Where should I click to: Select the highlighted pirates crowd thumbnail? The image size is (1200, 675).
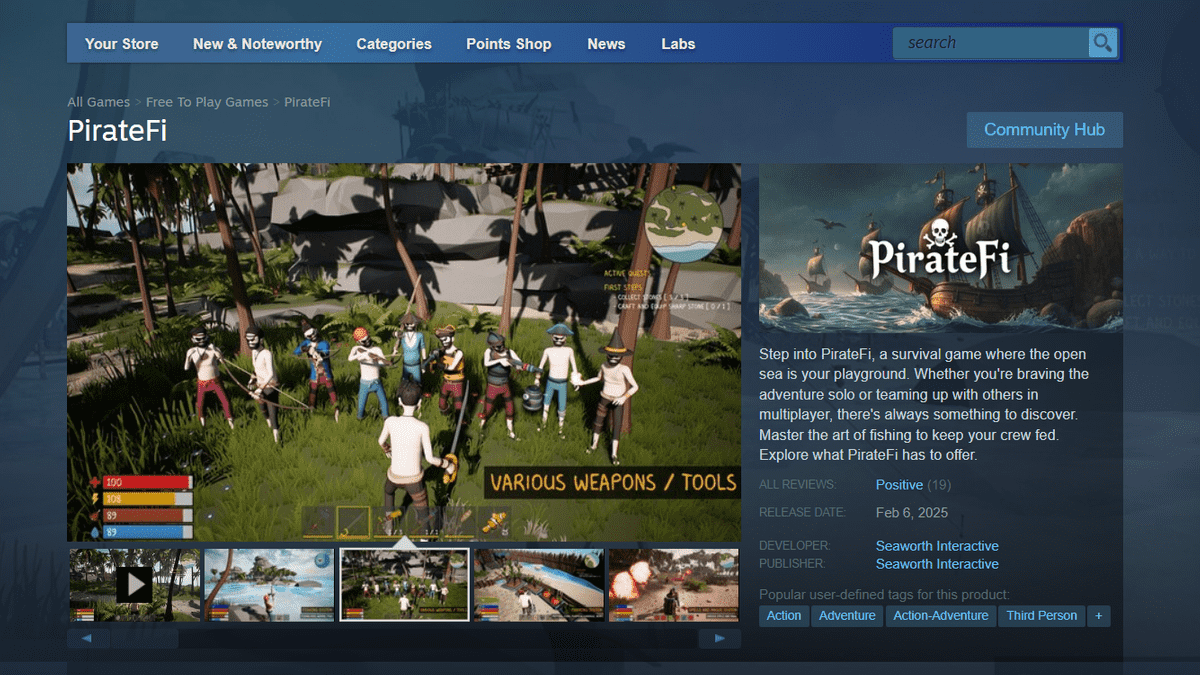(x=404, y=585)
